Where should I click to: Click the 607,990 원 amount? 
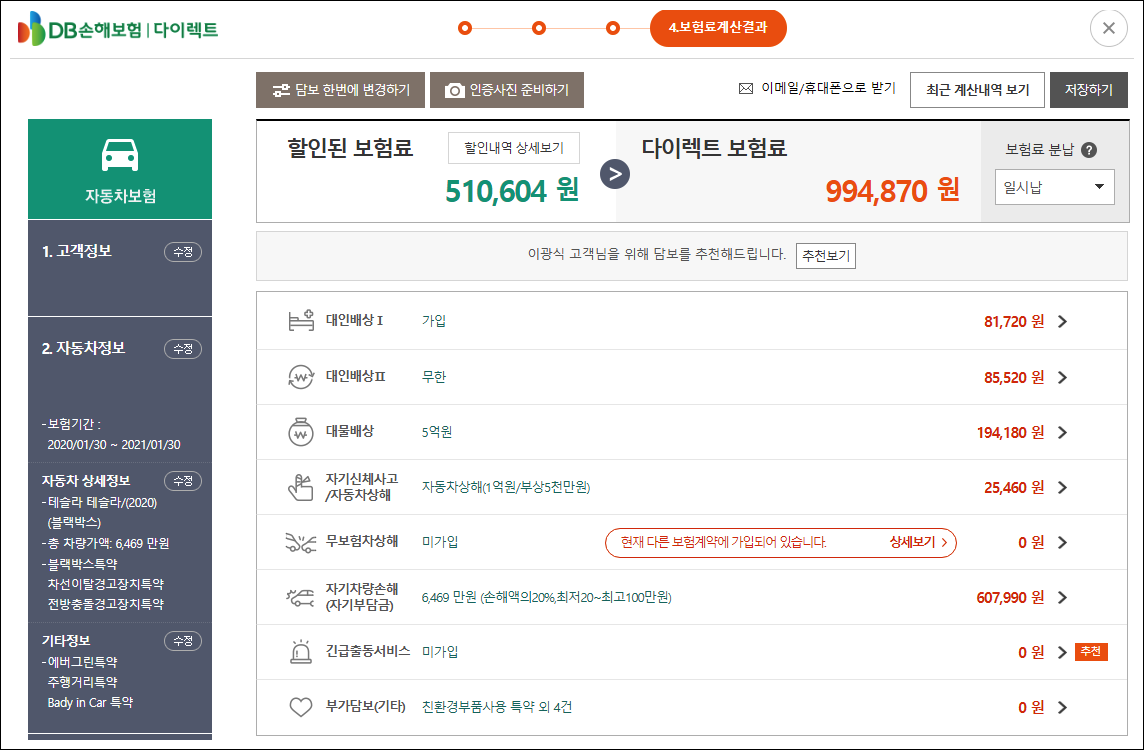coord(1010,598)
